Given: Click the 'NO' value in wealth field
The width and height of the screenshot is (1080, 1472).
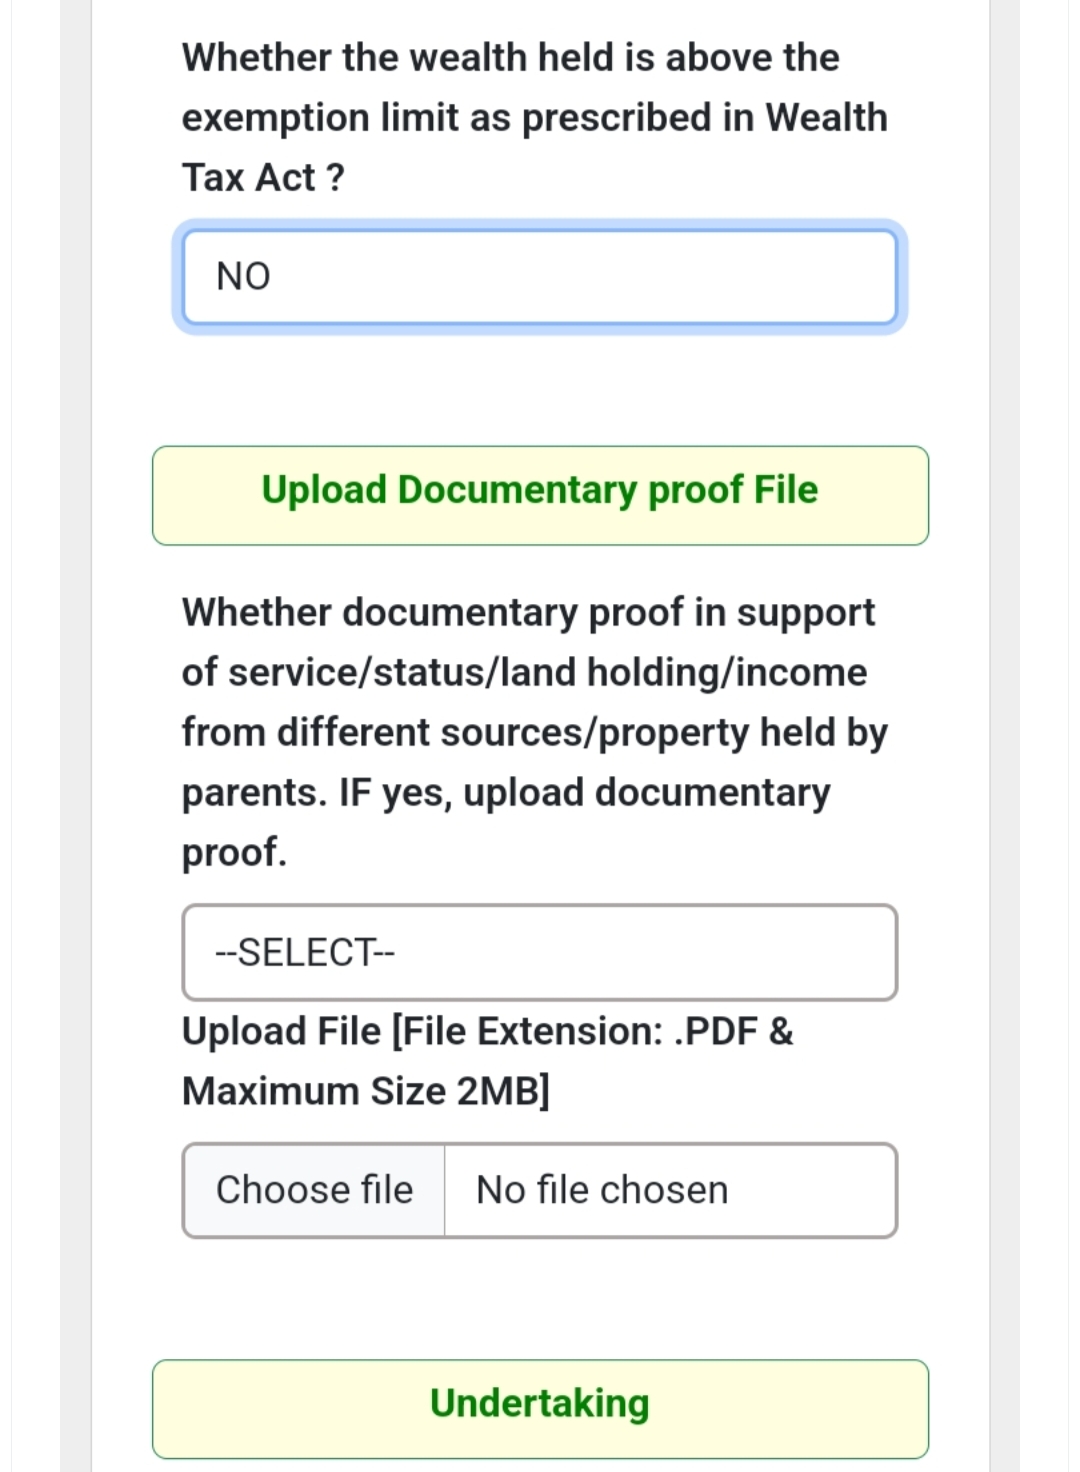Looking at the screenshot, I should pyautogui.click(x=243, y=277).
